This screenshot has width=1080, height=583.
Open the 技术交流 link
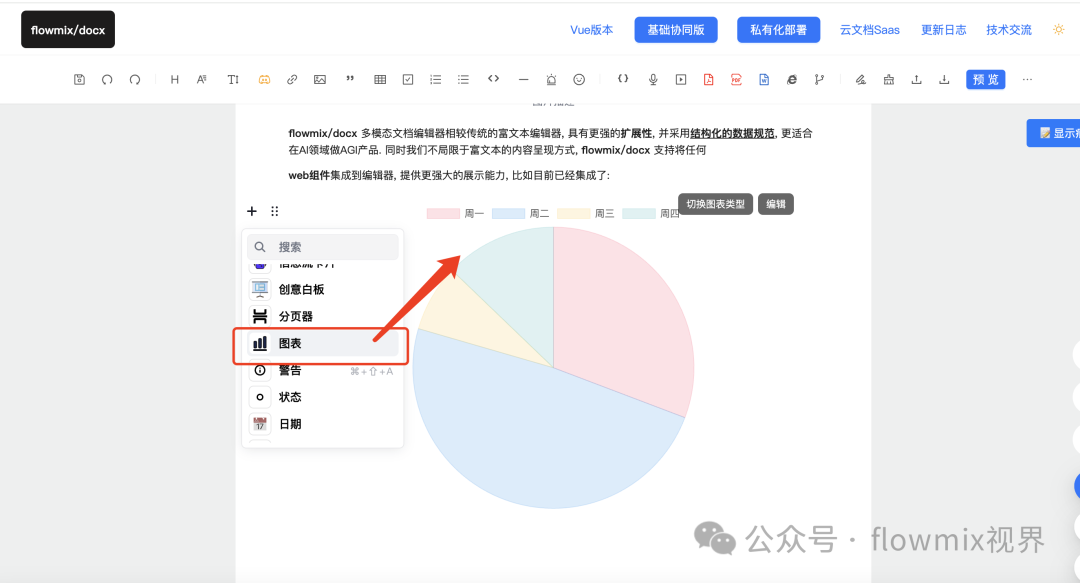pos(1008,30)
